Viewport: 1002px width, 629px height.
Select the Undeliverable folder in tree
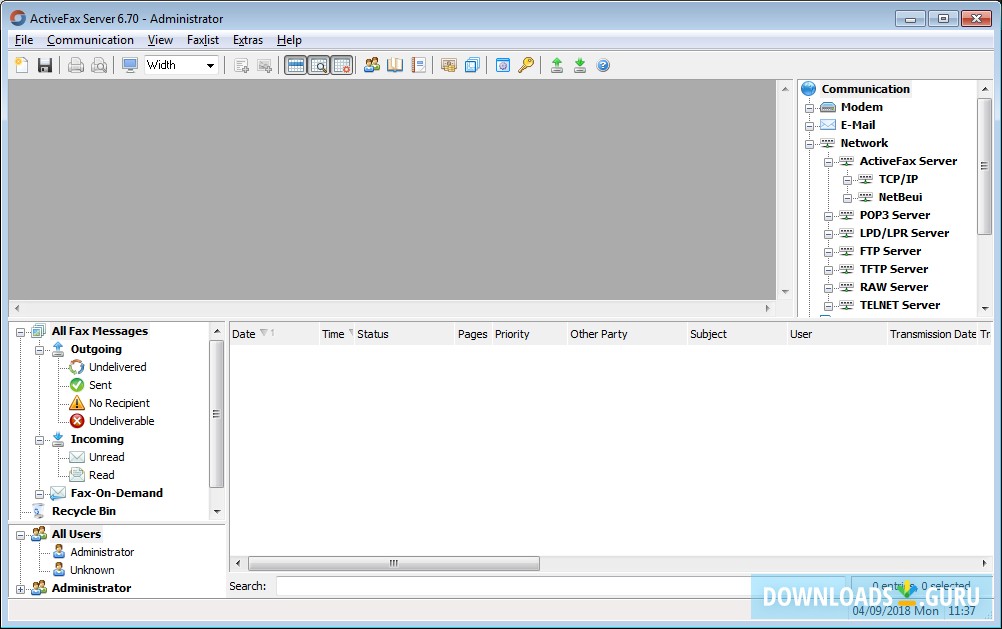121,421
